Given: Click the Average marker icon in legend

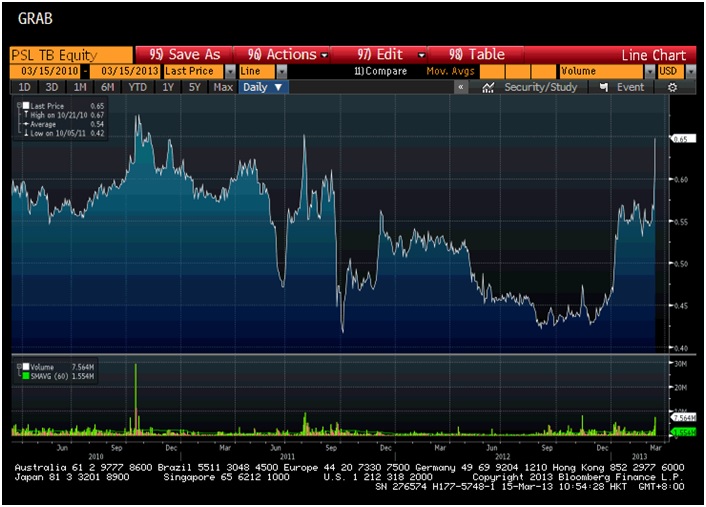Looking at the screenshot, I should coord(26,124).
